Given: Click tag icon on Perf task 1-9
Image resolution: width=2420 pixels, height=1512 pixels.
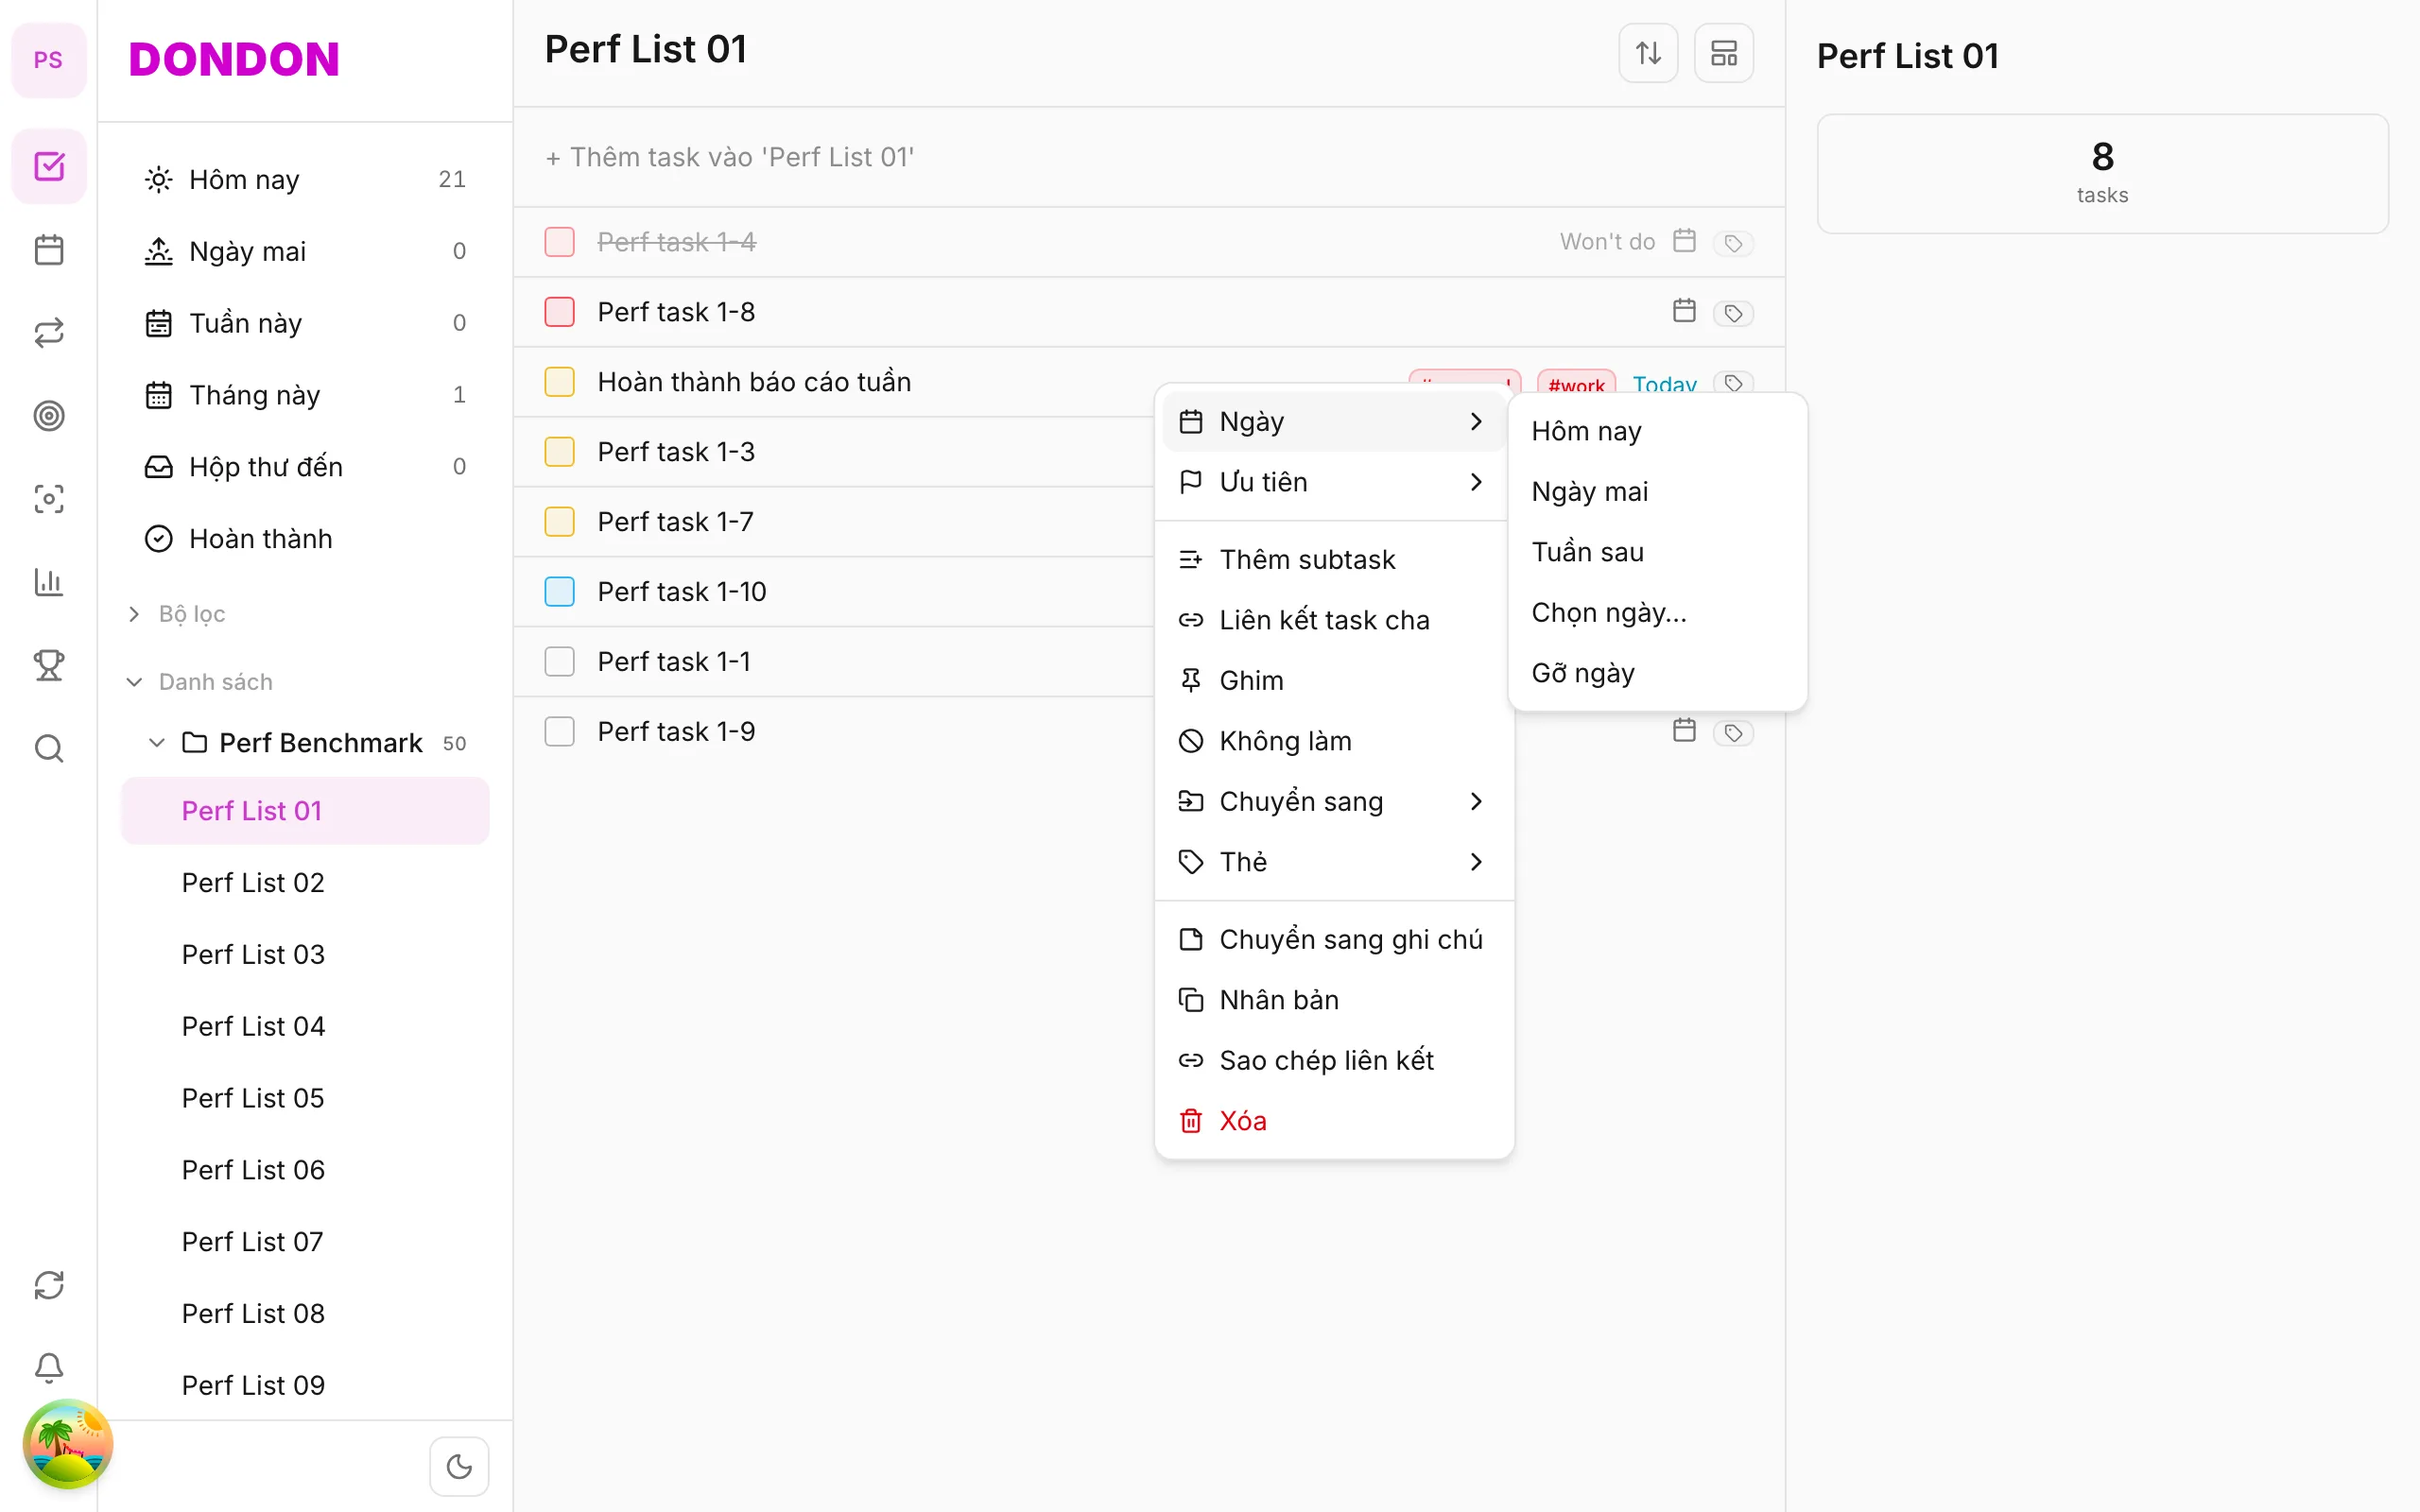Looking at the screenshot, I should [1733, 733].
